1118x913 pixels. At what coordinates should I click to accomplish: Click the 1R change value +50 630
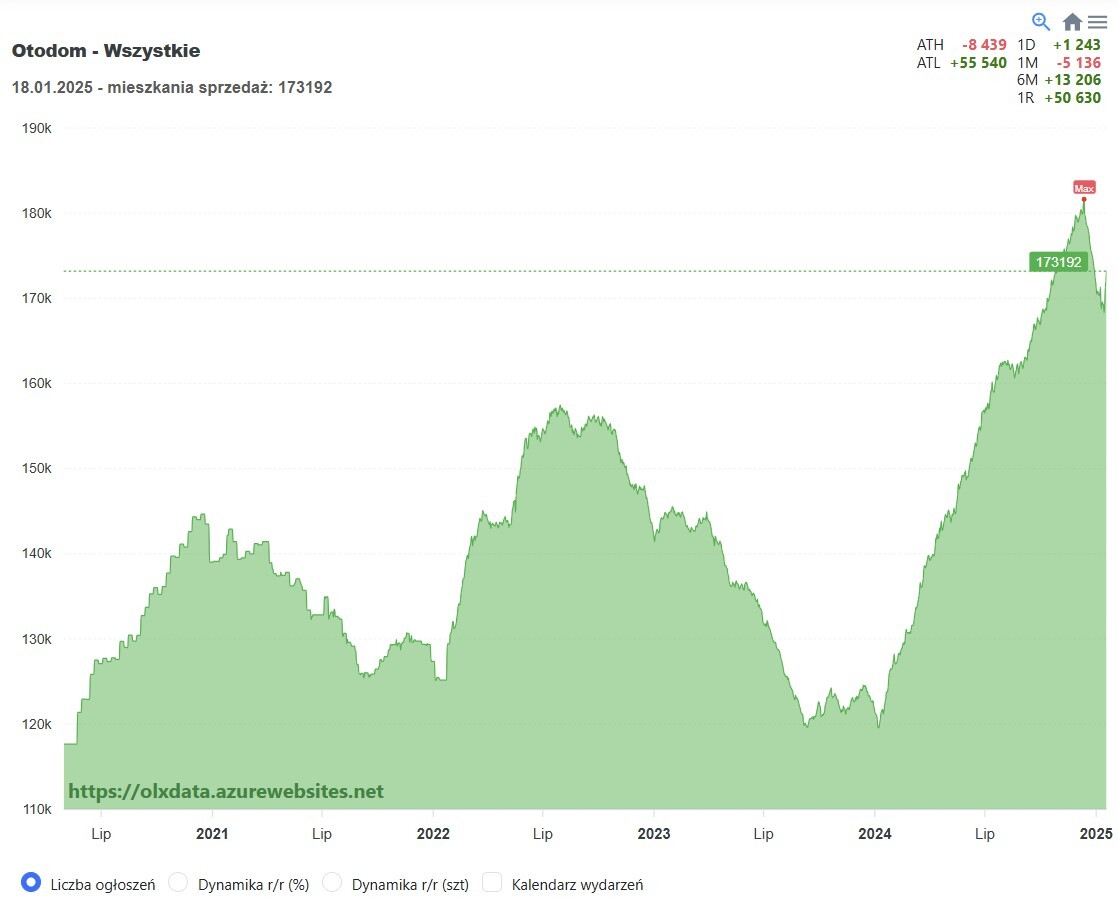coord(1072,98)
